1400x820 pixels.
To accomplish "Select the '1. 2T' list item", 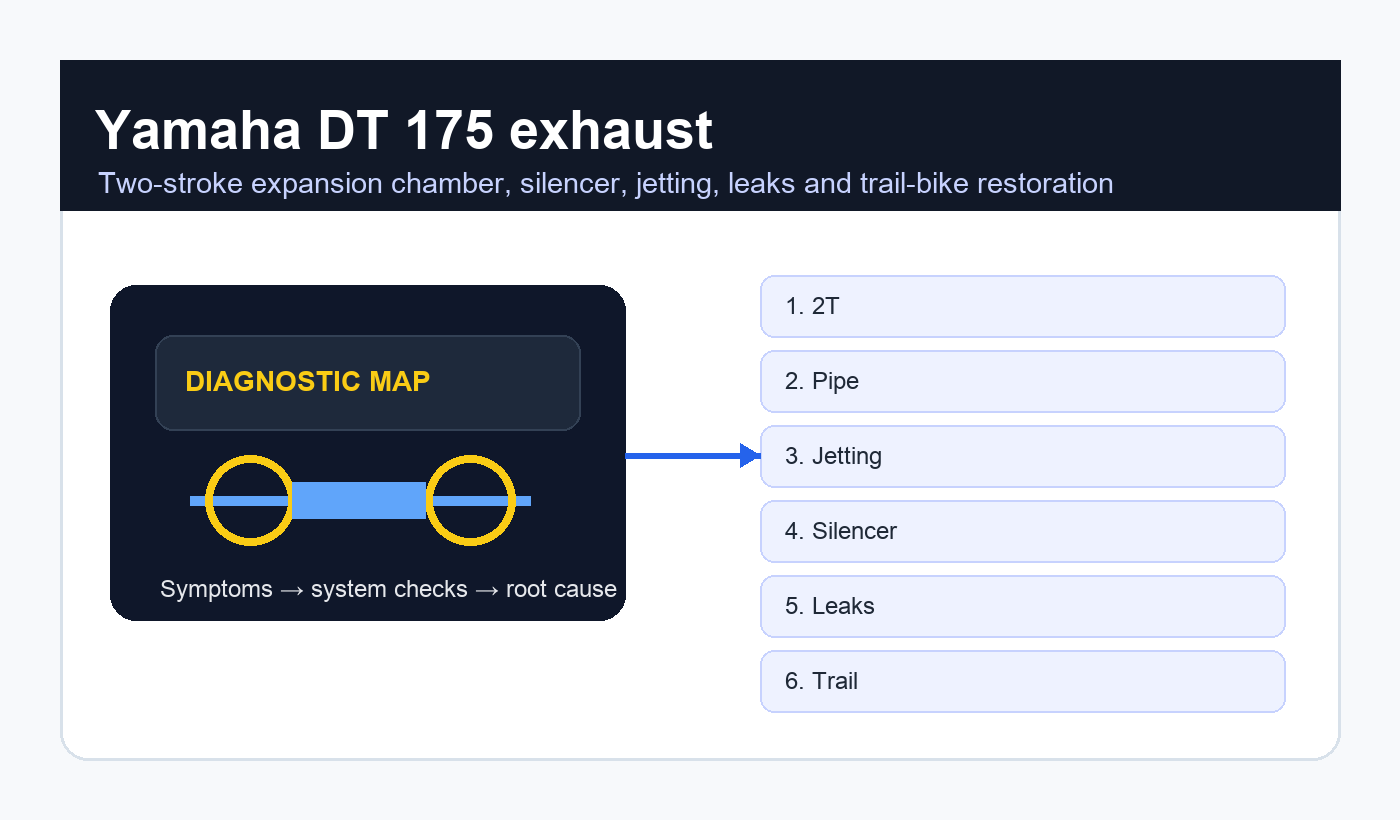I will 1022,306.
